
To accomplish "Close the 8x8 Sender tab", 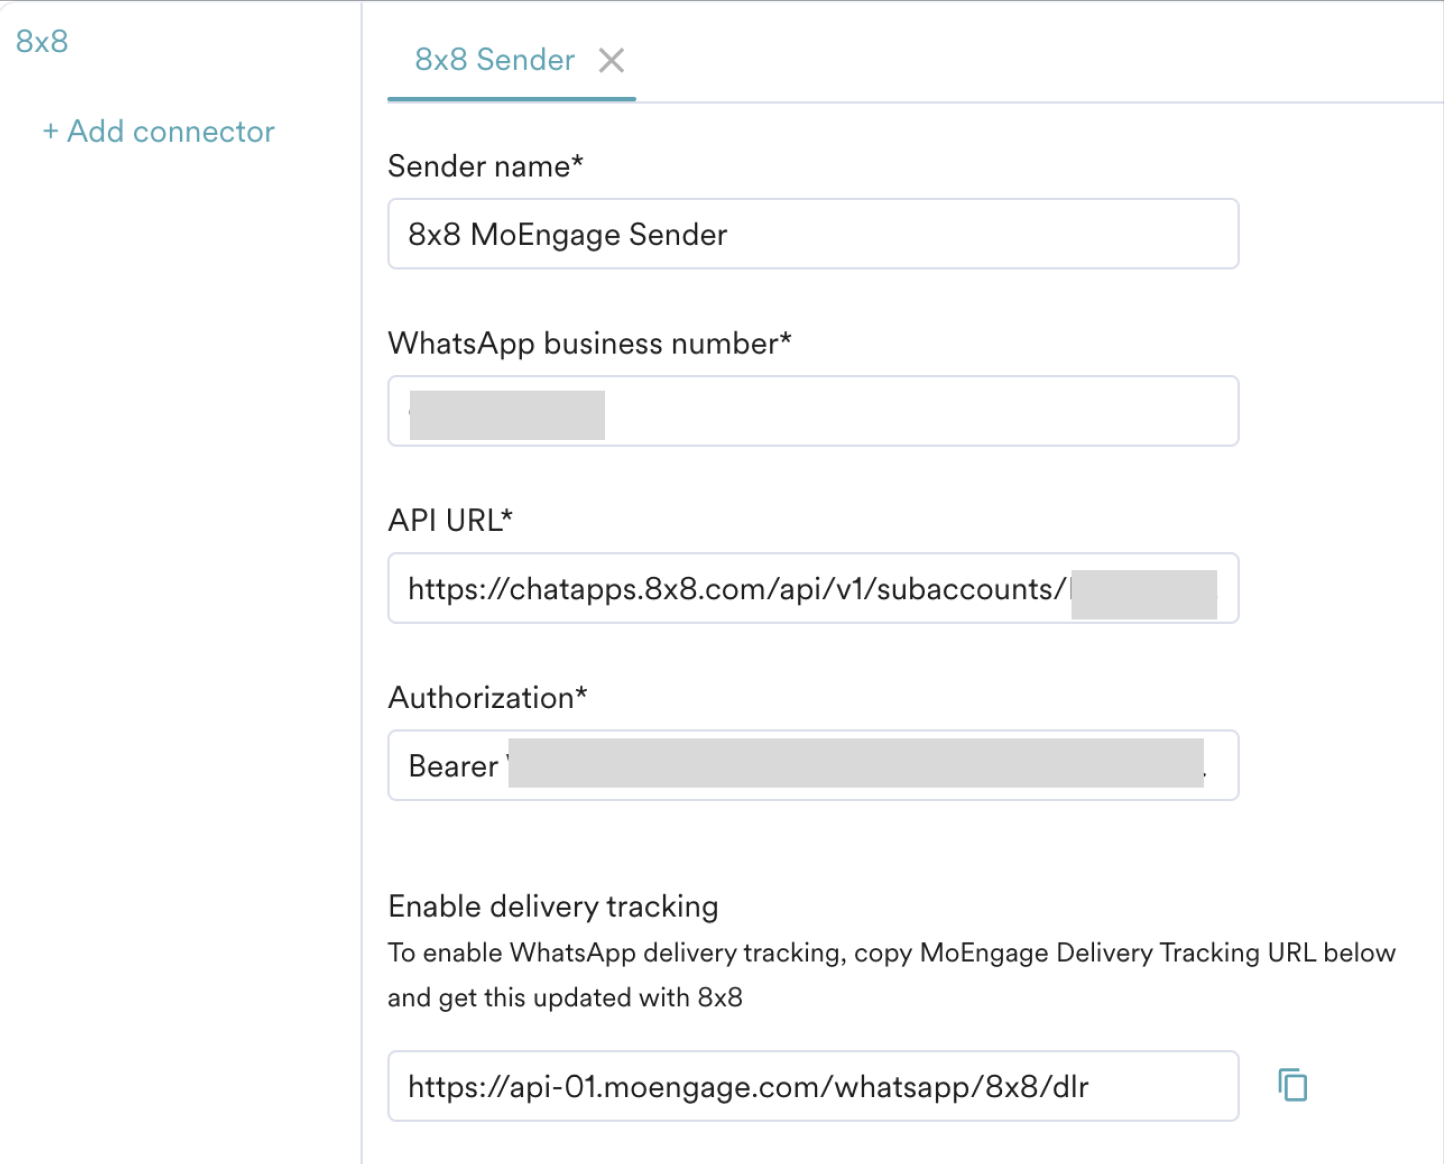I will click(x=611, y=61).
